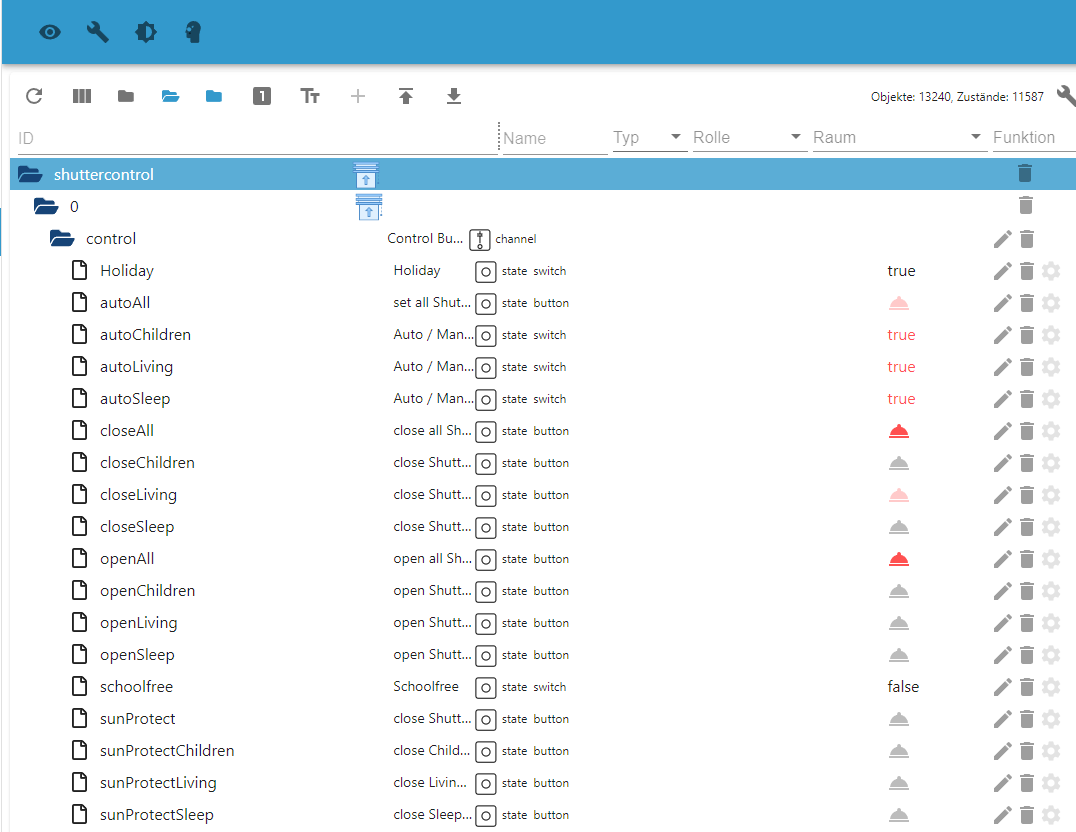Viewport: 1076px width, 832px height.
Task: Select the closeSleep tree row
Action: click(543, 527)
